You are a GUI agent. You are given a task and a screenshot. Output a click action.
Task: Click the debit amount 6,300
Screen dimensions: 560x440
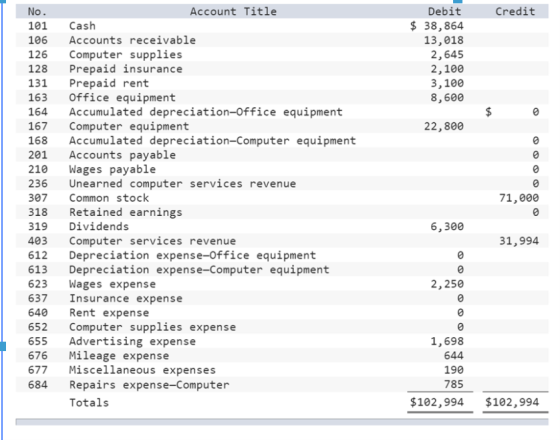pos(447,226)
